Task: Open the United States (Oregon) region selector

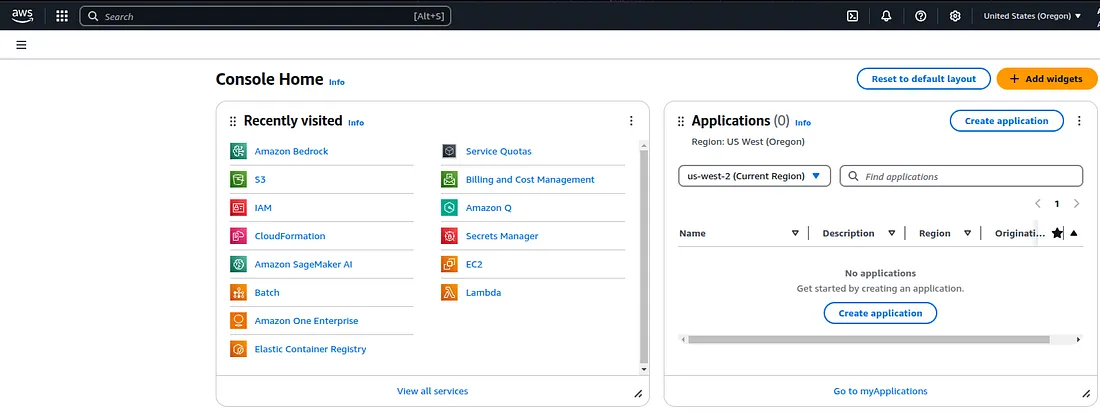Action: [x=1032, y=16]
